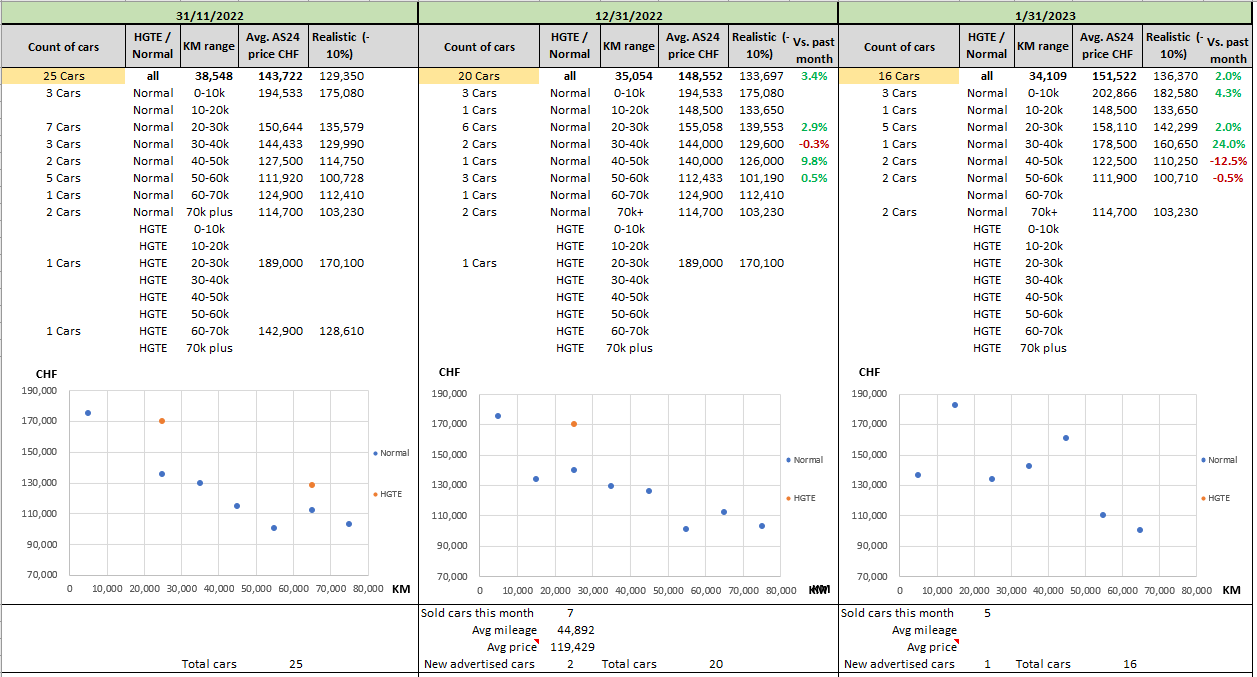Select the yellow highlighted "25 Cars" cell
The width and height of the screenshot is (1257, 677).
click(63, 76)
